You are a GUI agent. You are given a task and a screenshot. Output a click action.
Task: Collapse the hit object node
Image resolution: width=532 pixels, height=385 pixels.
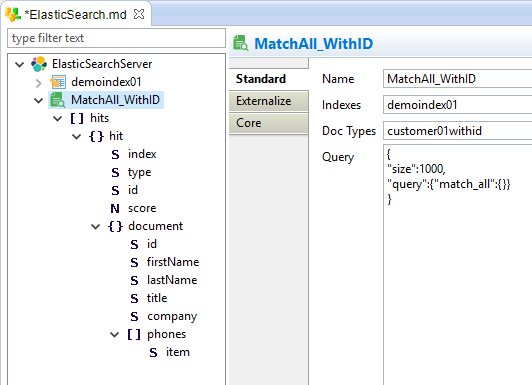pyautogui.click(x=77, y=136)
